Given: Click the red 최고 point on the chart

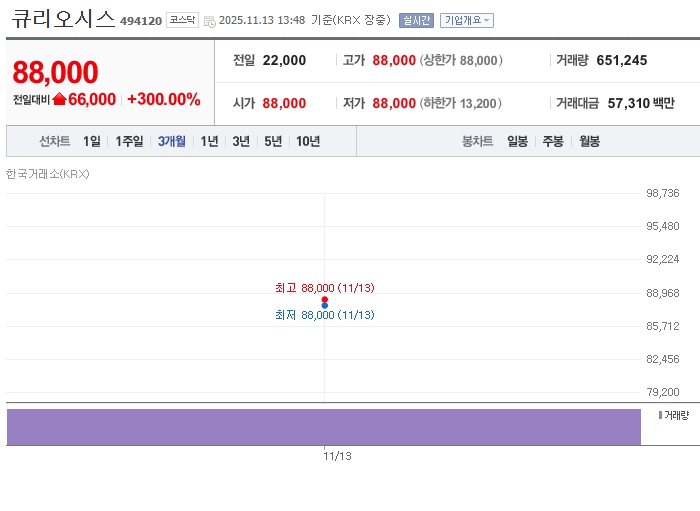Looking at the screenshot, I should point(325,299).
